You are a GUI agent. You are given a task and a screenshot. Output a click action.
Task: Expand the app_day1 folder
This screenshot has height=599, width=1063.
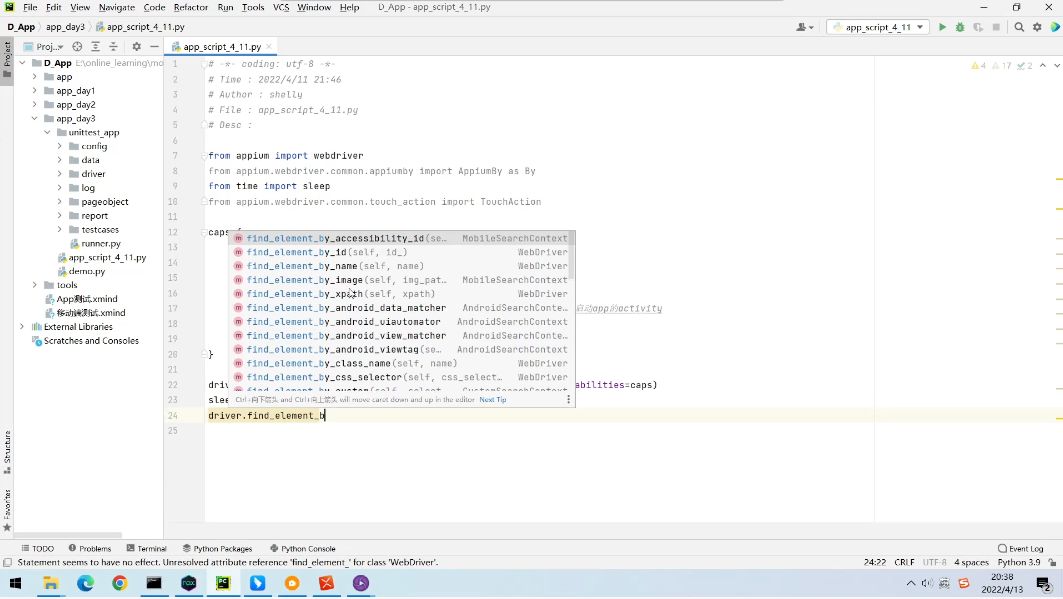point(35,91)
